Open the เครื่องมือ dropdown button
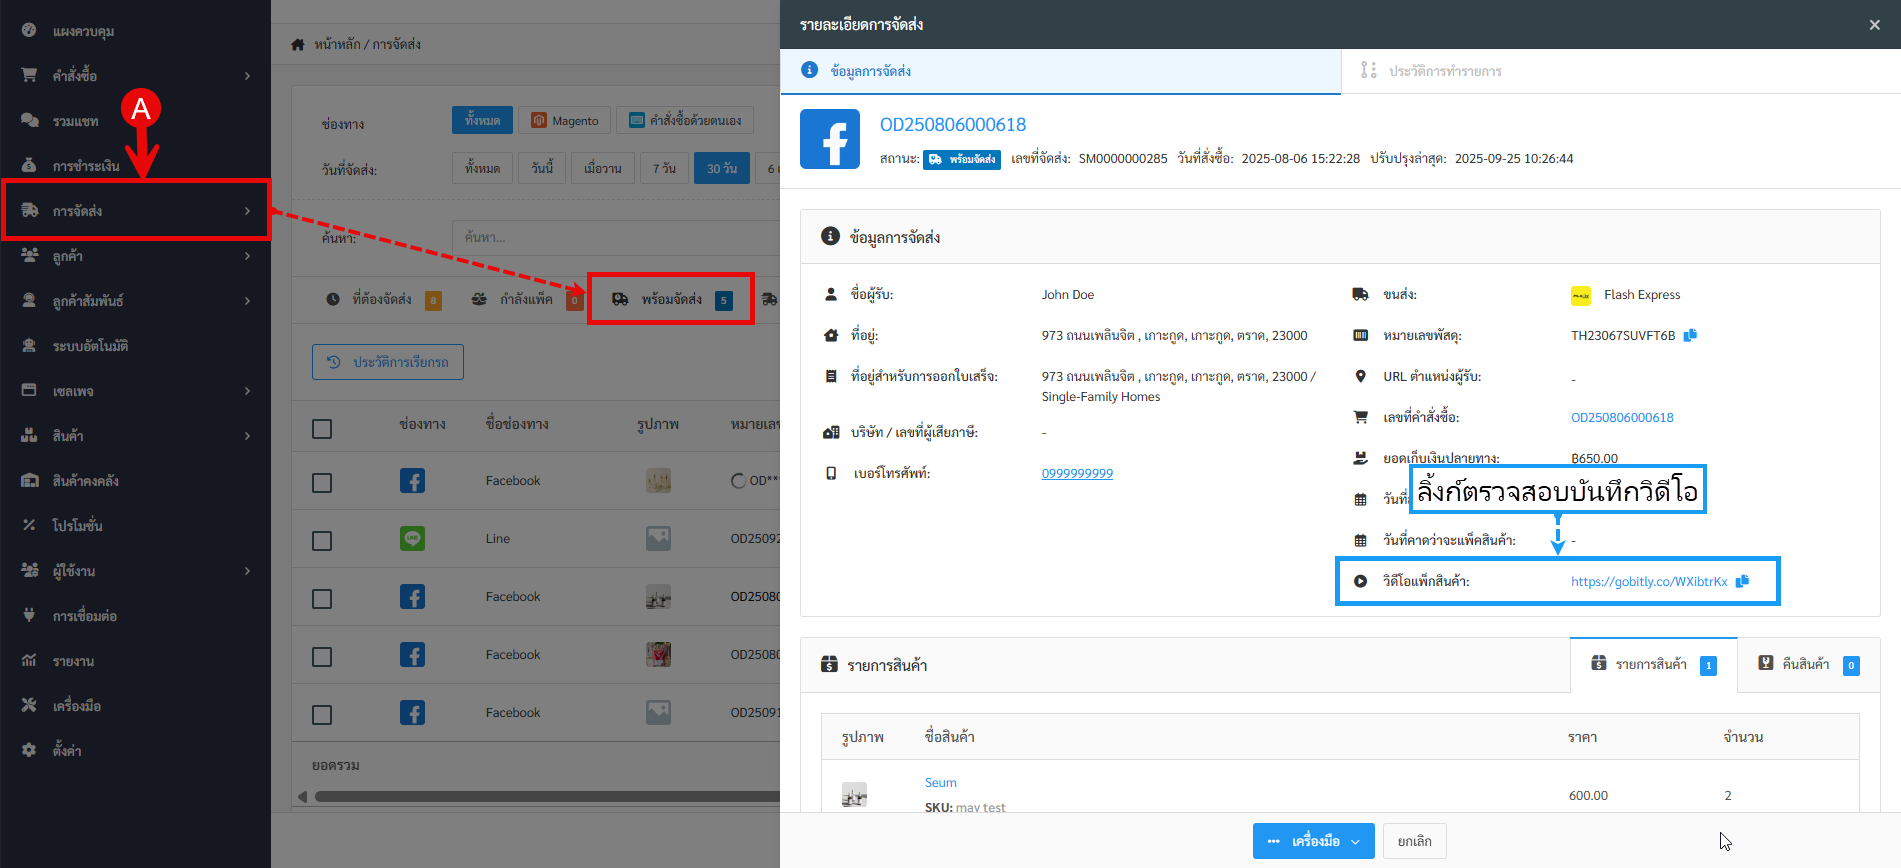The height and width of the screenshot is (868, 1901). click(x=1313, y=841)
